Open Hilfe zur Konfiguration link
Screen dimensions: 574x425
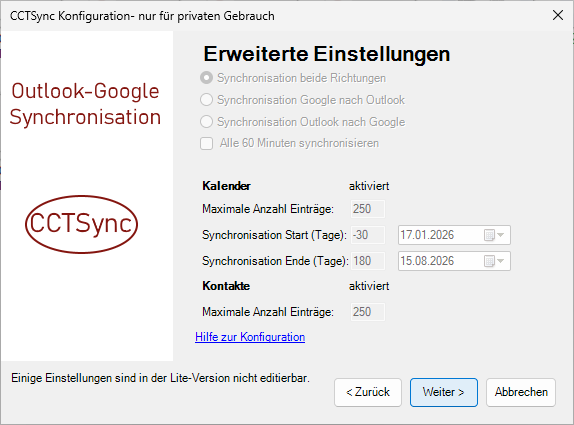click(x=250, y=337)
